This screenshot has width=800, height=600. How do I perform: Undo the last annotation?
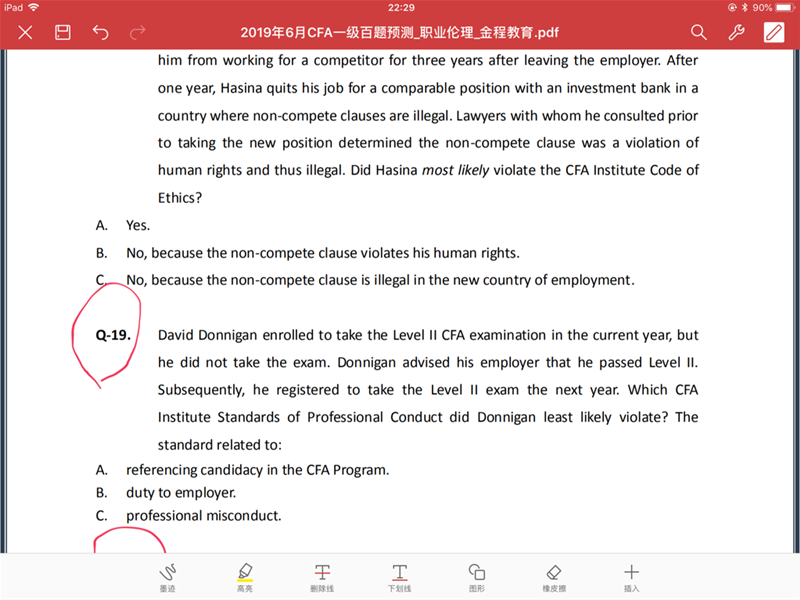tap(101, 33)
